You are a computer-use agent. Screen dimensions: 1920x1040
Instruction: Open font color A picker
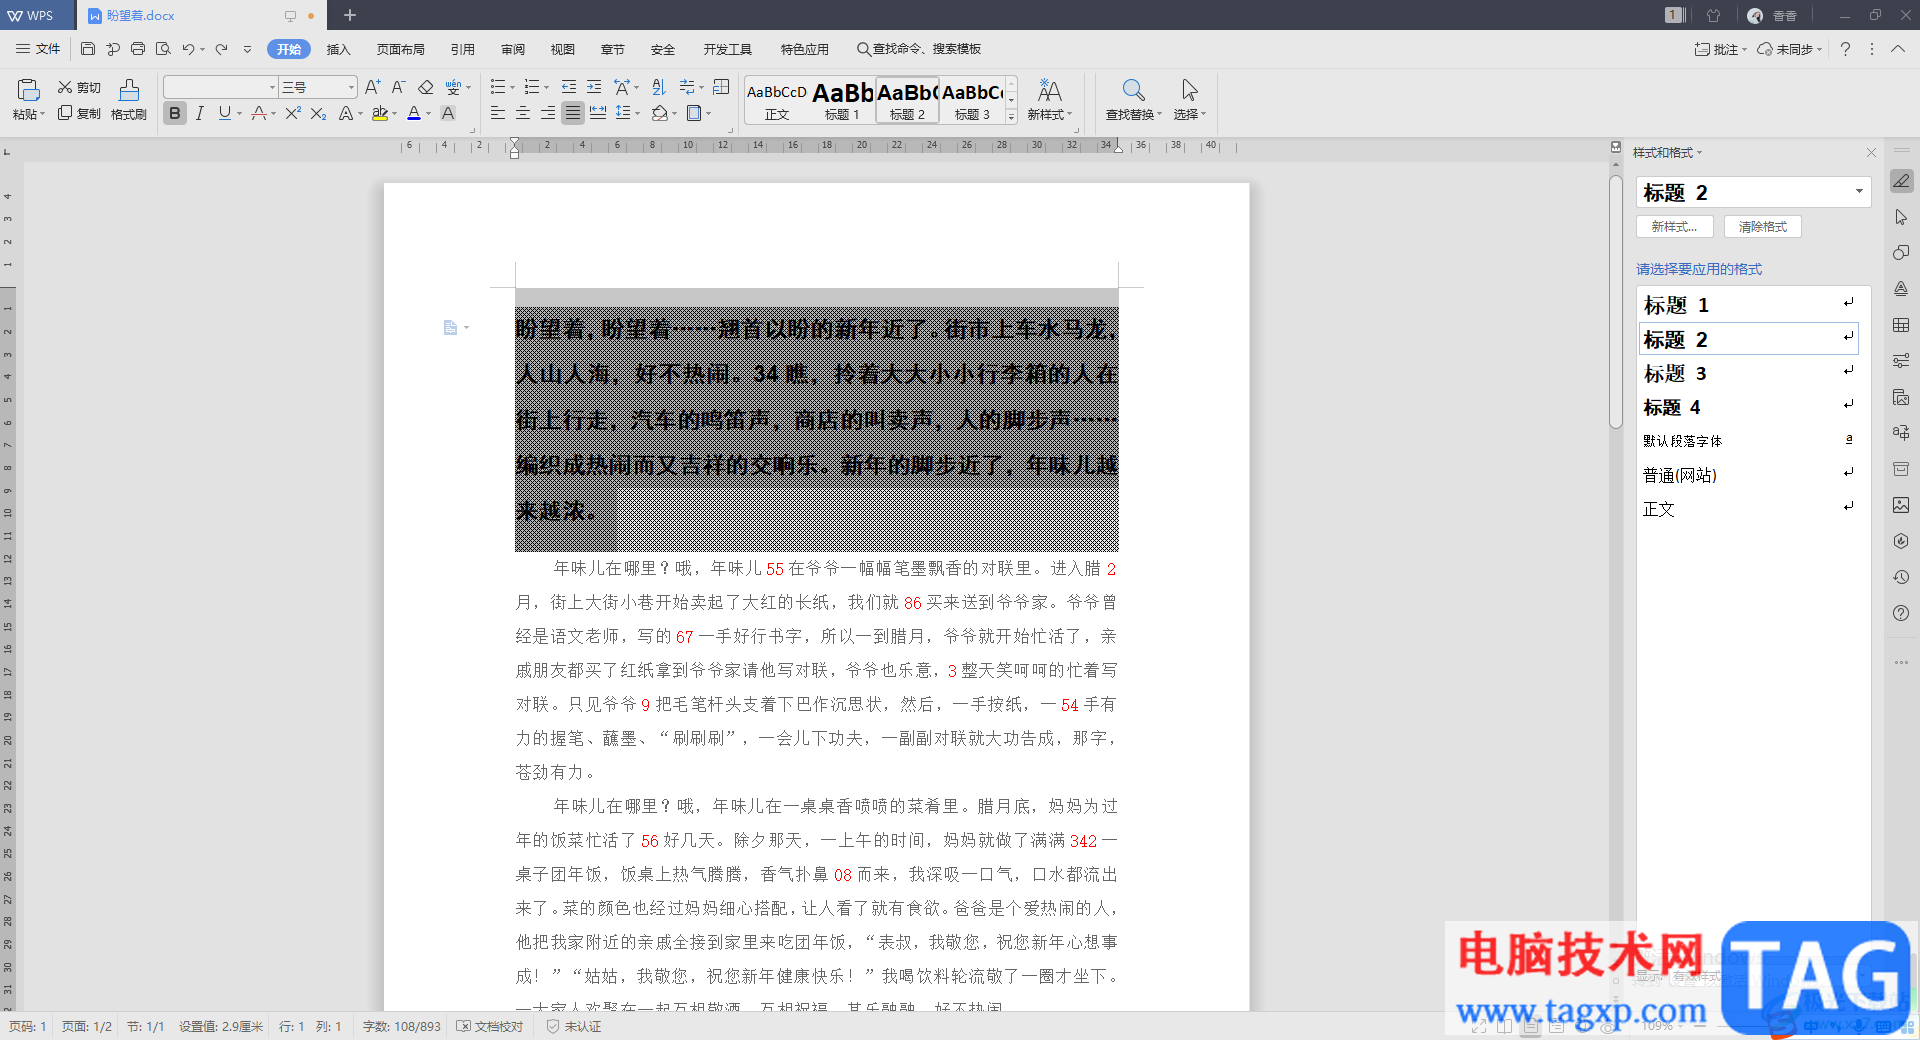point(428,113)
